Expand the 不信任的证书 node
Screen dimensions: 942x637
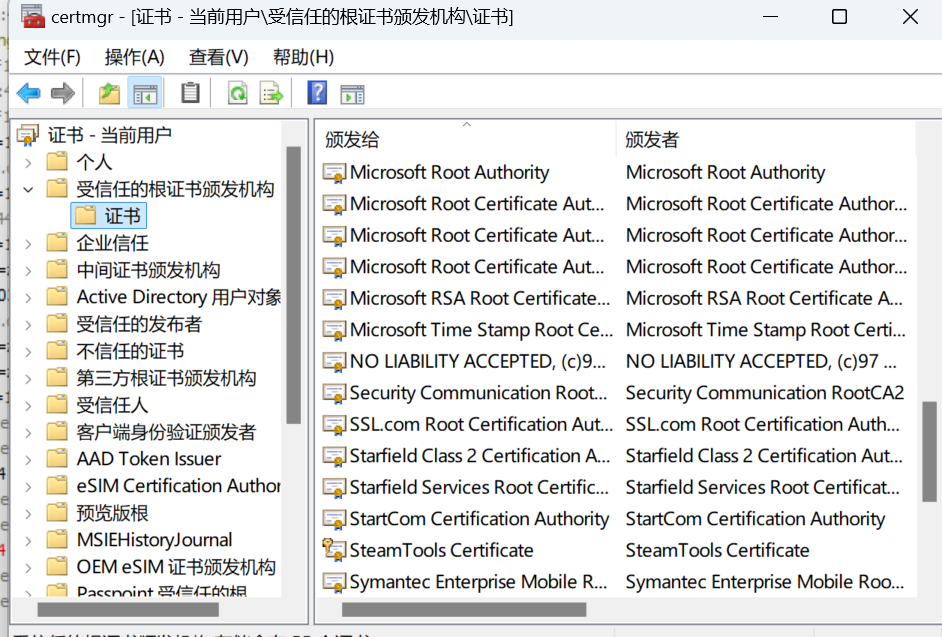[28, 352]
